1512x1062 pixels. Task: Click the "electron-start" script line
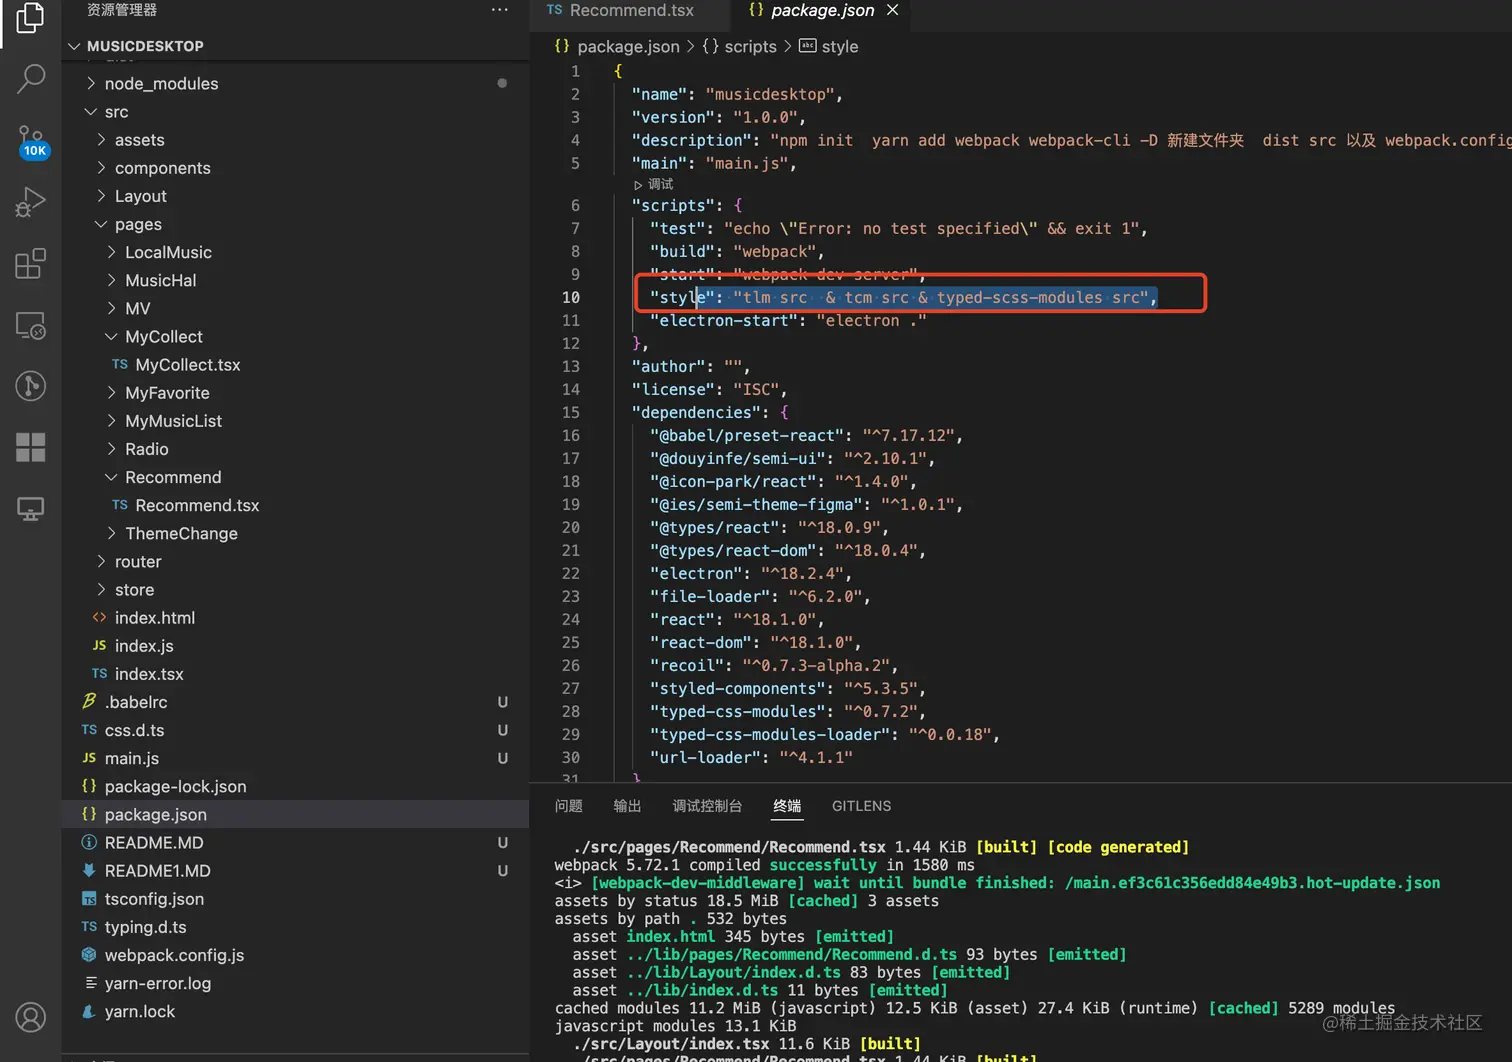pos(788,320)
